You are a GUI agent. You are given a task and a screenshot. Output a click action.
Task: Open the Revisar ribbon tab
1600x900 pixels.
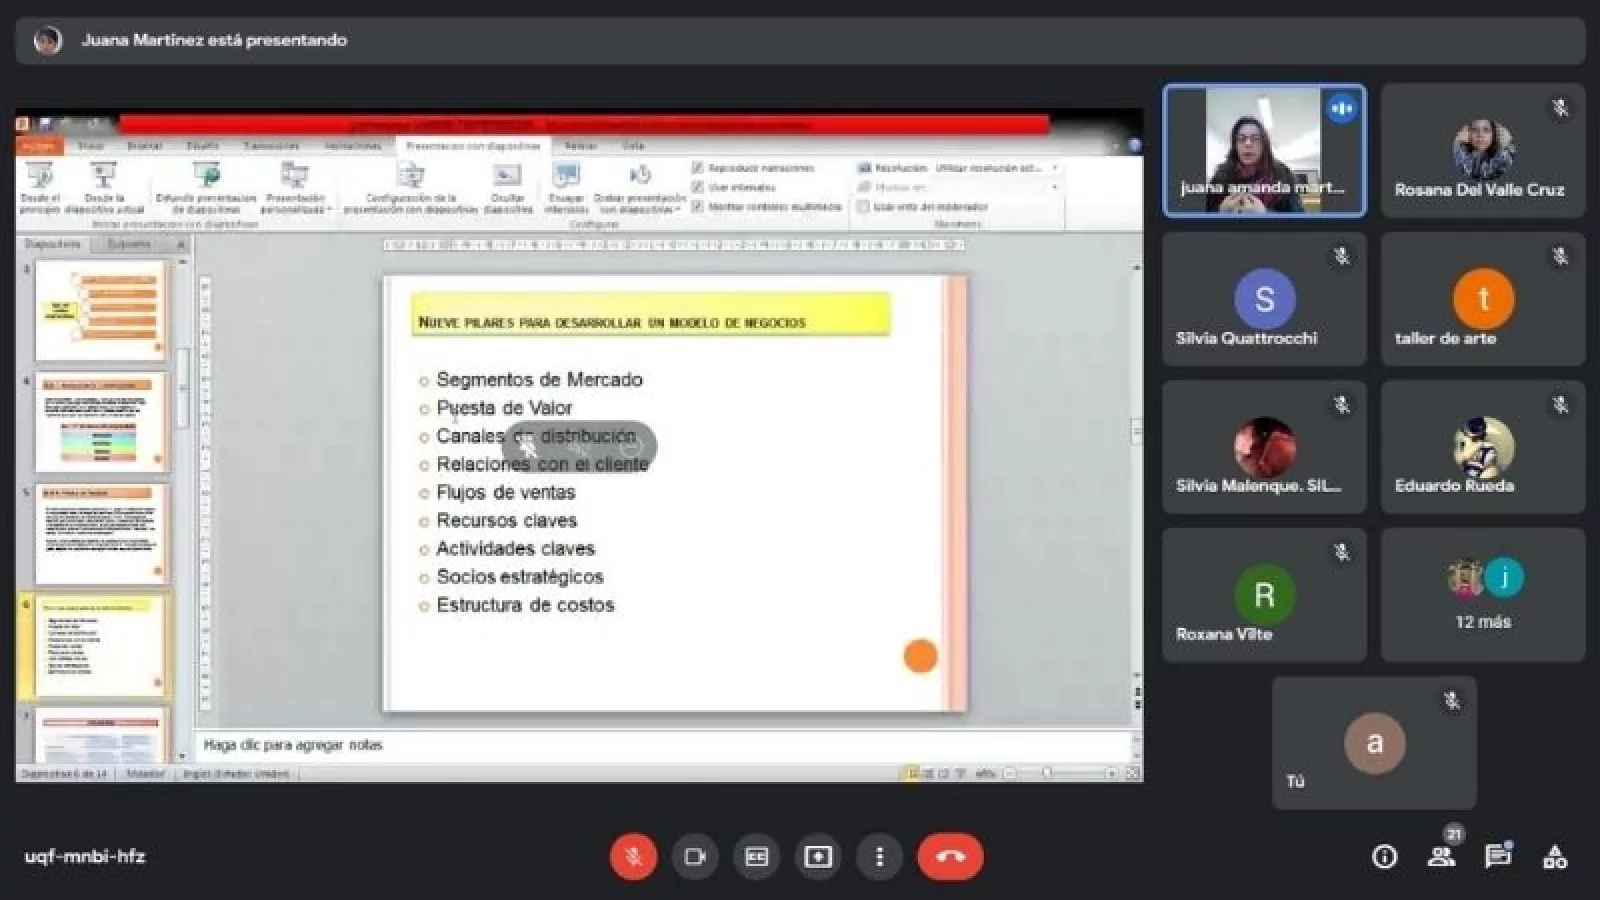pos(580,146)
